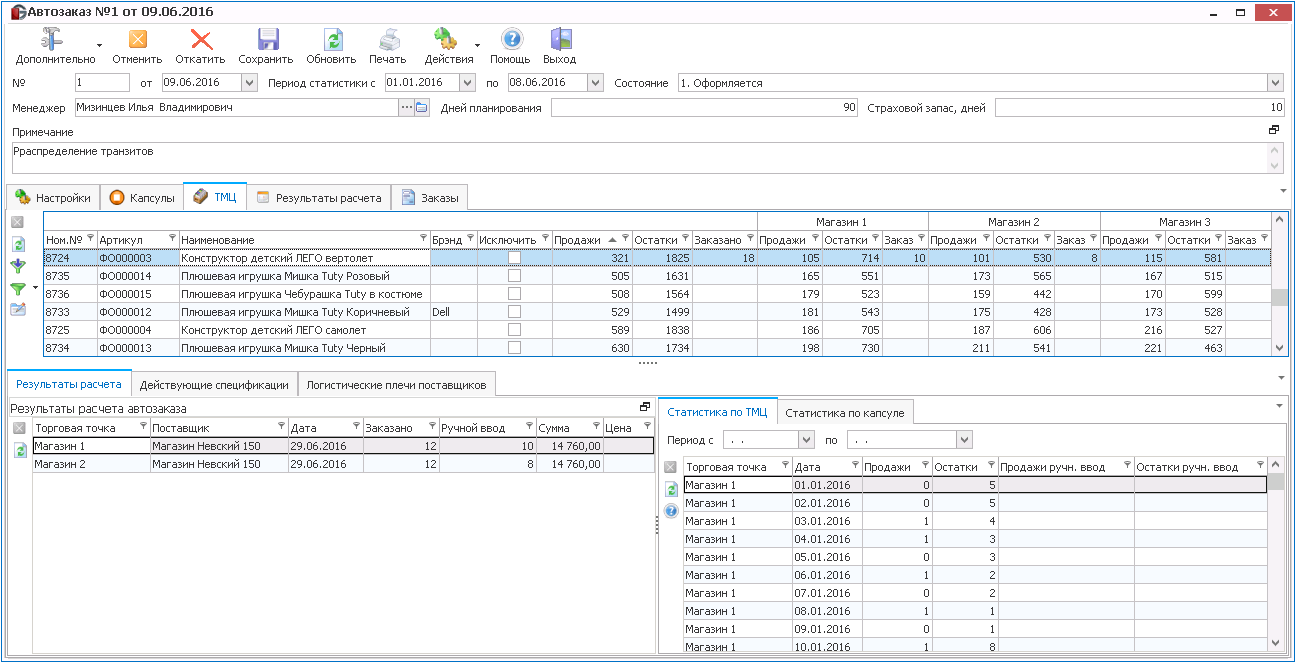Image resolution: width=1296 pixels, height=664 pixels.
Task: Print using the Печать icon
Action: click(390, 39)
